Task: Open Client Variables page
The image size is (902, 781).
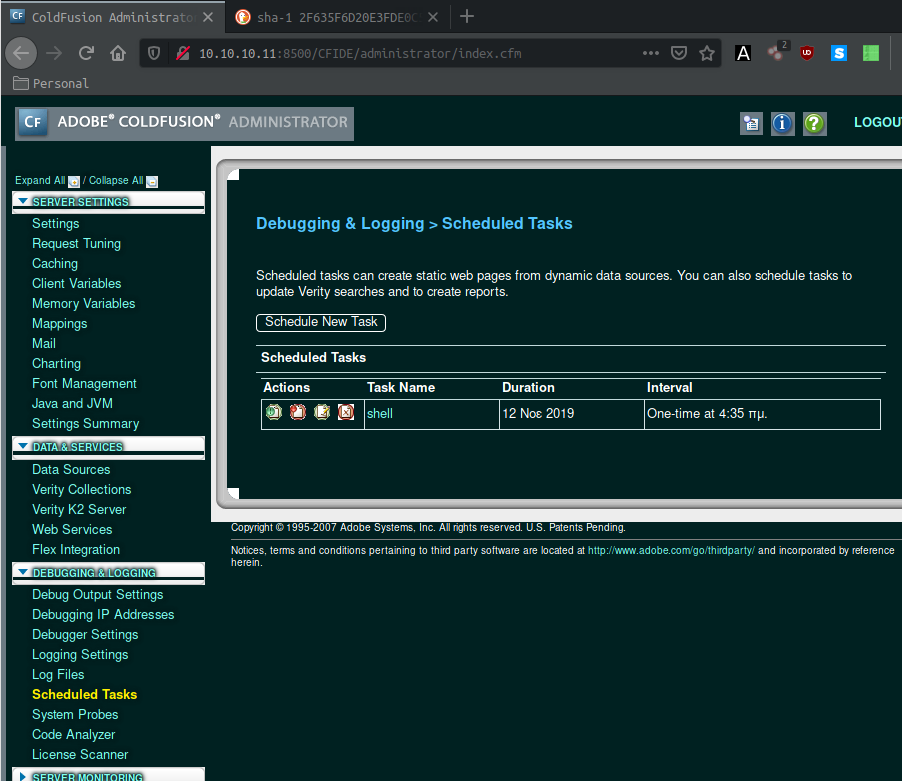Action: [77, 284]
